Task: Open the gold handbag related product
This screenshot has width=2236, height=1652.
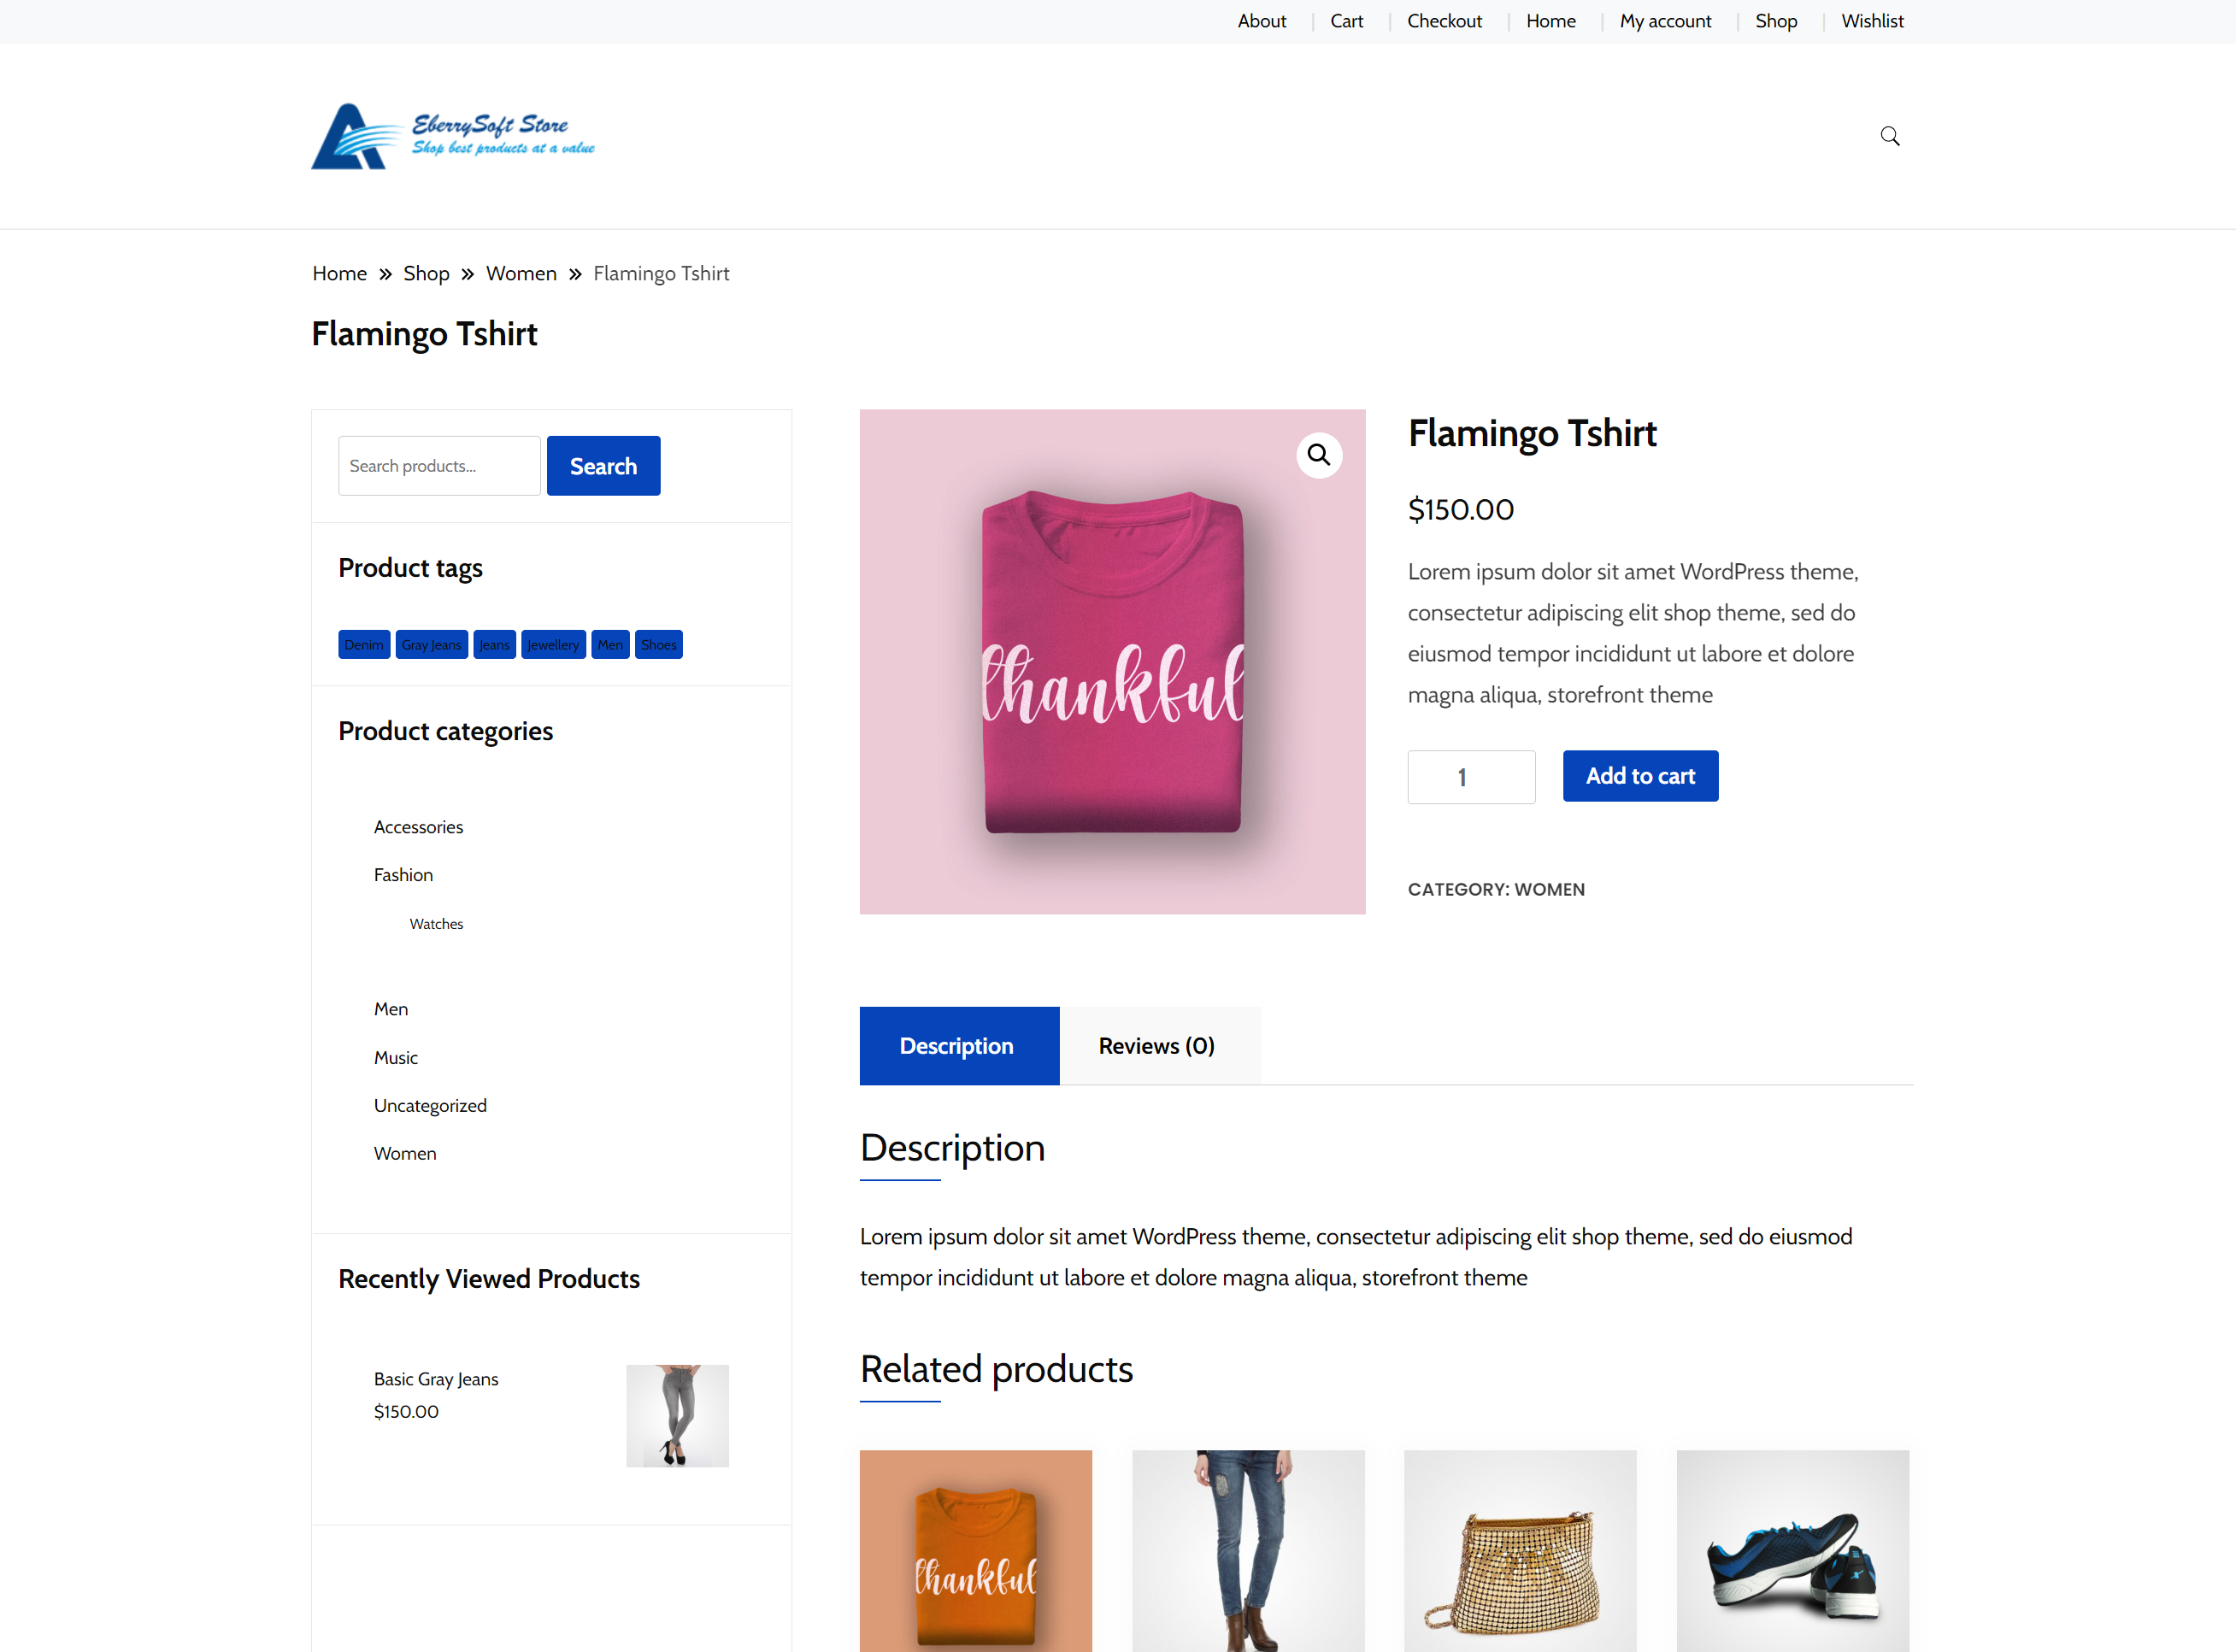Action: point(1520,1550)
